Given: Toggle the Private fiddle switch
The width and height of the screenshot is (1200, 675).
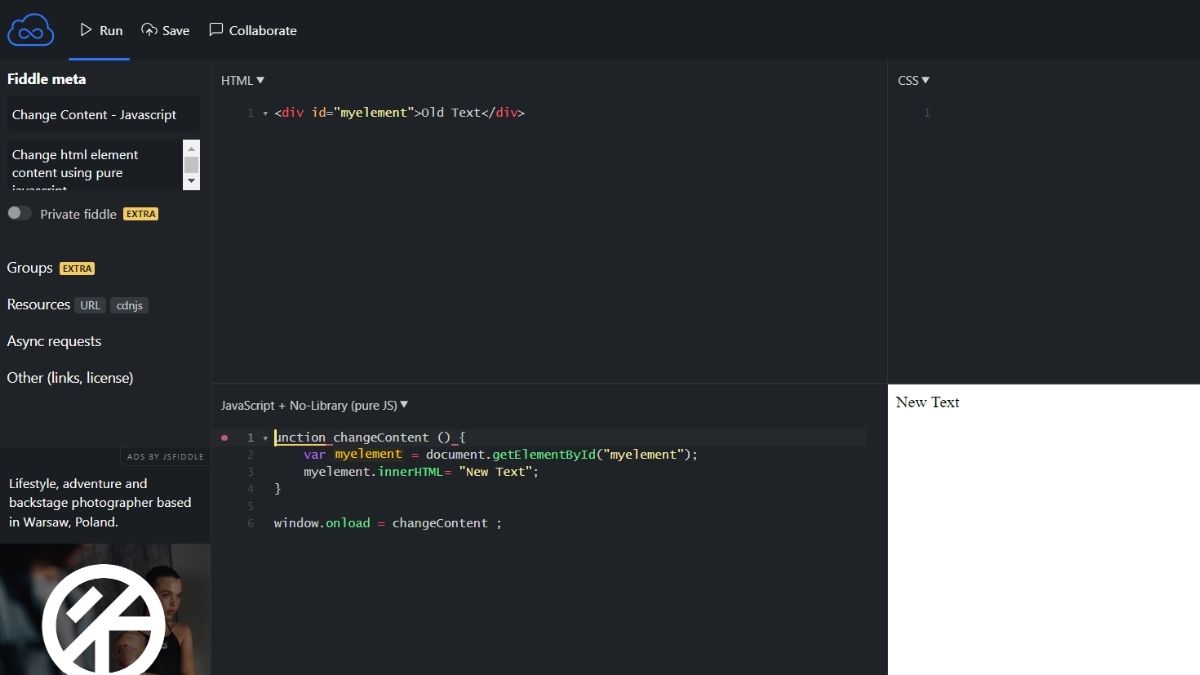Looking at the screenshot, I should (x=20, y=214).
